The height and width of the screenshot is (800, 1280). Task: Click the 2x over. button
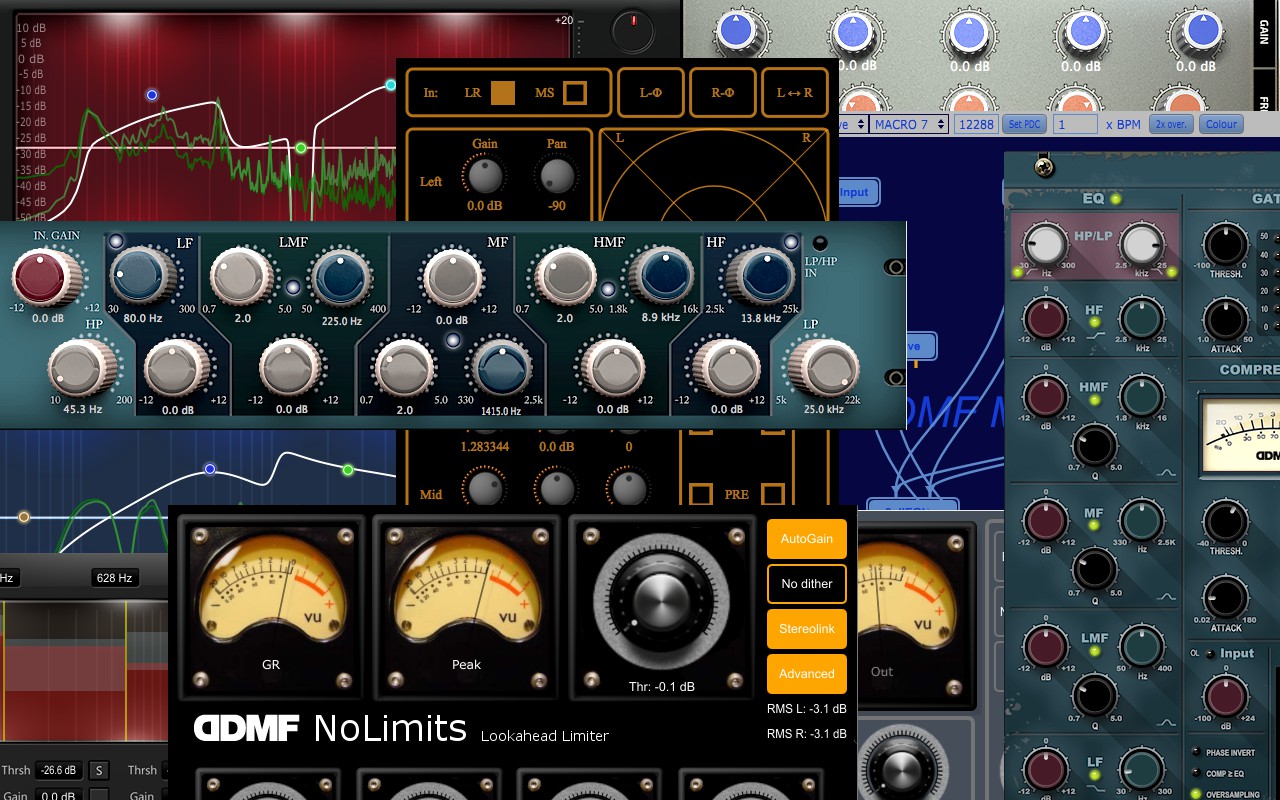pos(1171,125)
